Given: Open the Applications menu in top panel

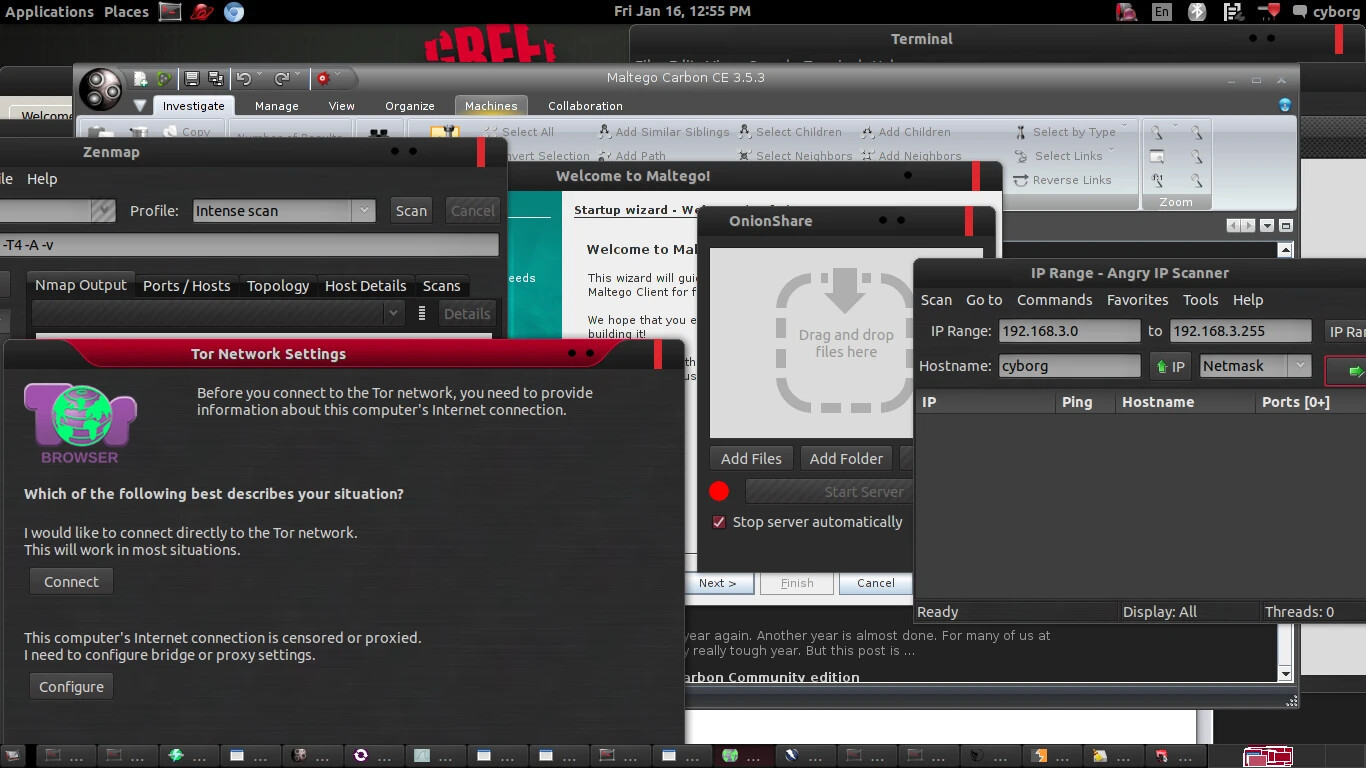Looking at the screenshot, I should [50, 12].
